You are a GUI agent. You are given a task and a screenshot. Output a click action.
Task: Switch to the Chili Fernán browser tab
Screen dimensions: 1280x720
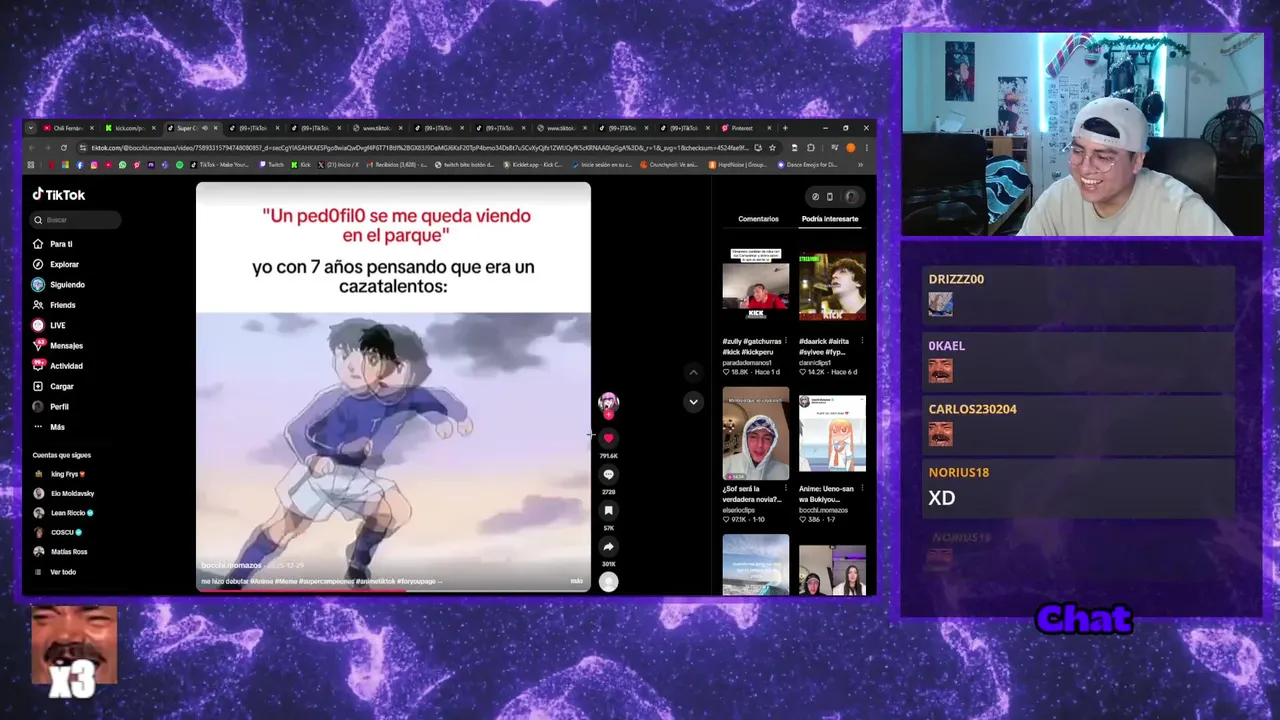click(x=69, y=128)
